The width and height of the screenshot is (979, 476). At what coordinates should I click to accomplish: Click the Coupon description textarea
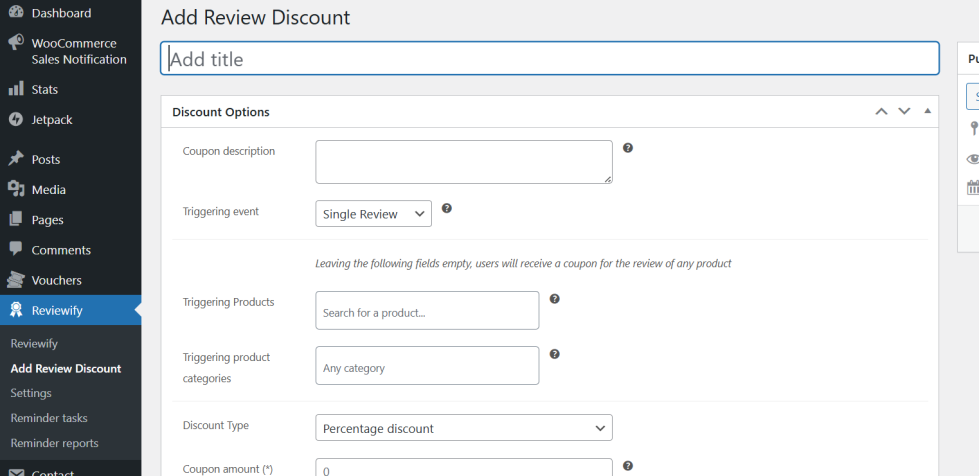coord(464,162)
